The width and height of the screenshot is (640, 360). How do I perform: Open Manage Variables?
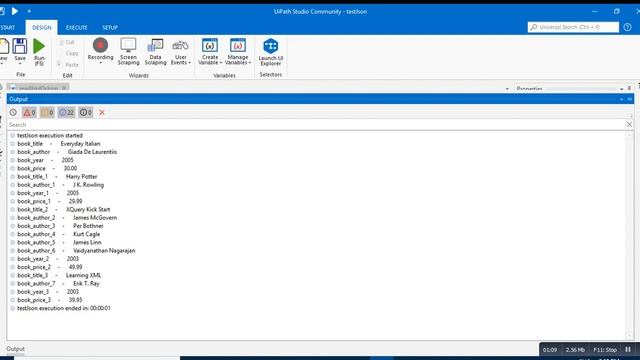pyautogui.click(x=238, y=51)
